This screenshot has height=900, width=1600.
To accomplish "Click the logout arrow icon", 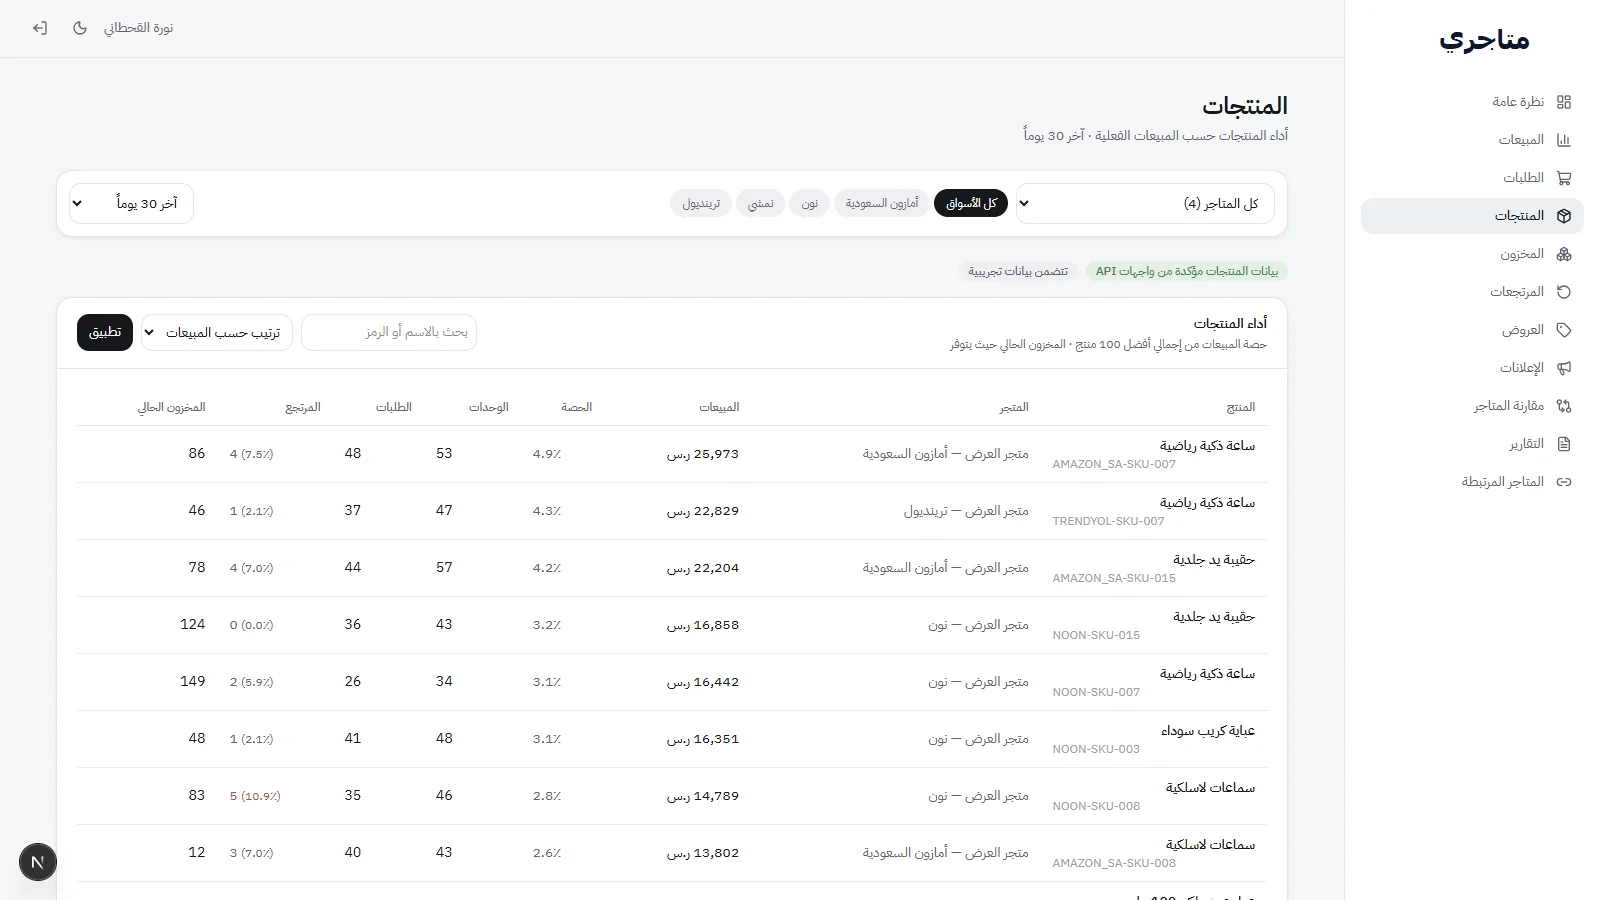I will [40, 28].
